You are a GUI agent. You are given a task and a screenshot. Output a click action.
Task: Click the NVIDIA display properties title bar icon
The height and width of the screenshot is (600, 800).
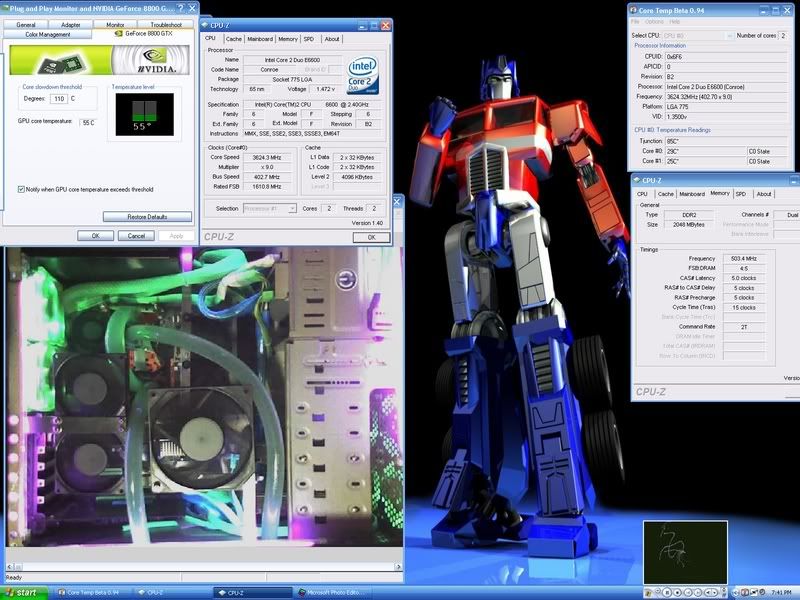coord(5,8)
